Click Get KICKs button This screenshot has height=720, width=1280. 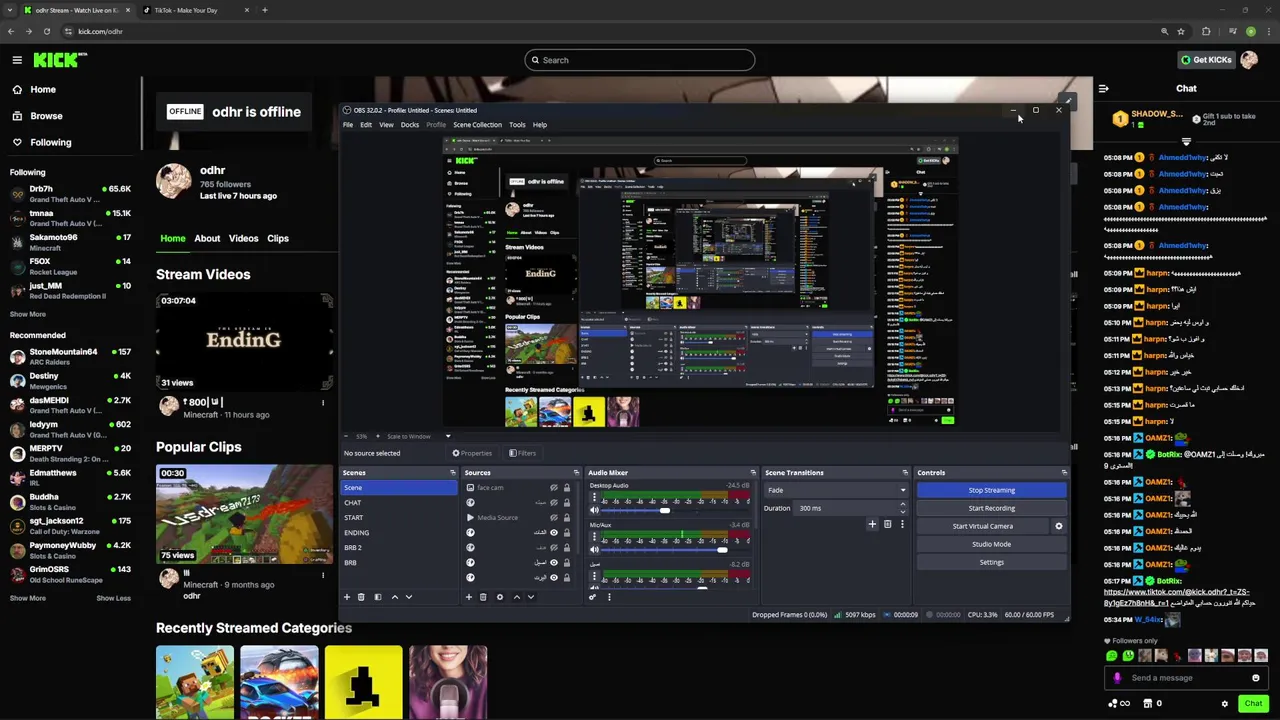[1205, 60]
